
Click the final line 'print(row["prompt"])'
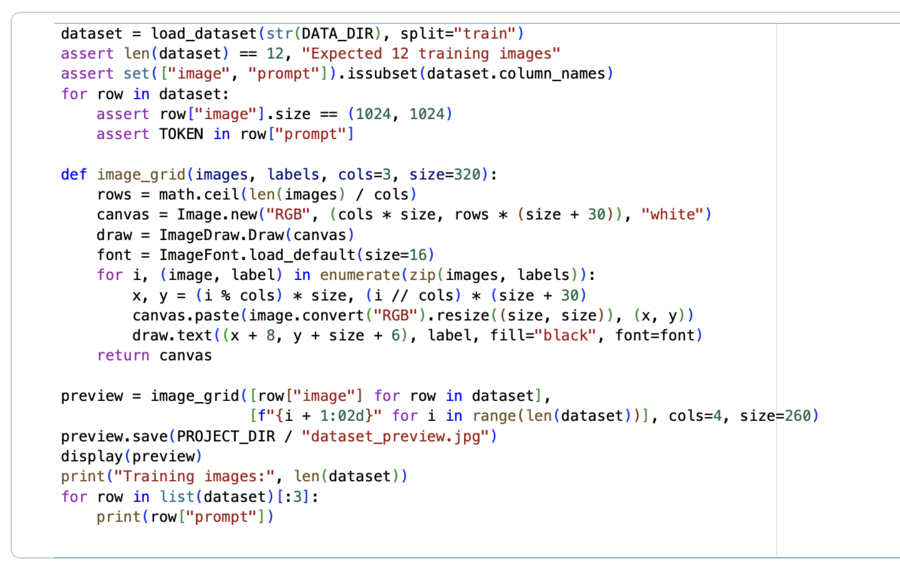click(185, 517)
